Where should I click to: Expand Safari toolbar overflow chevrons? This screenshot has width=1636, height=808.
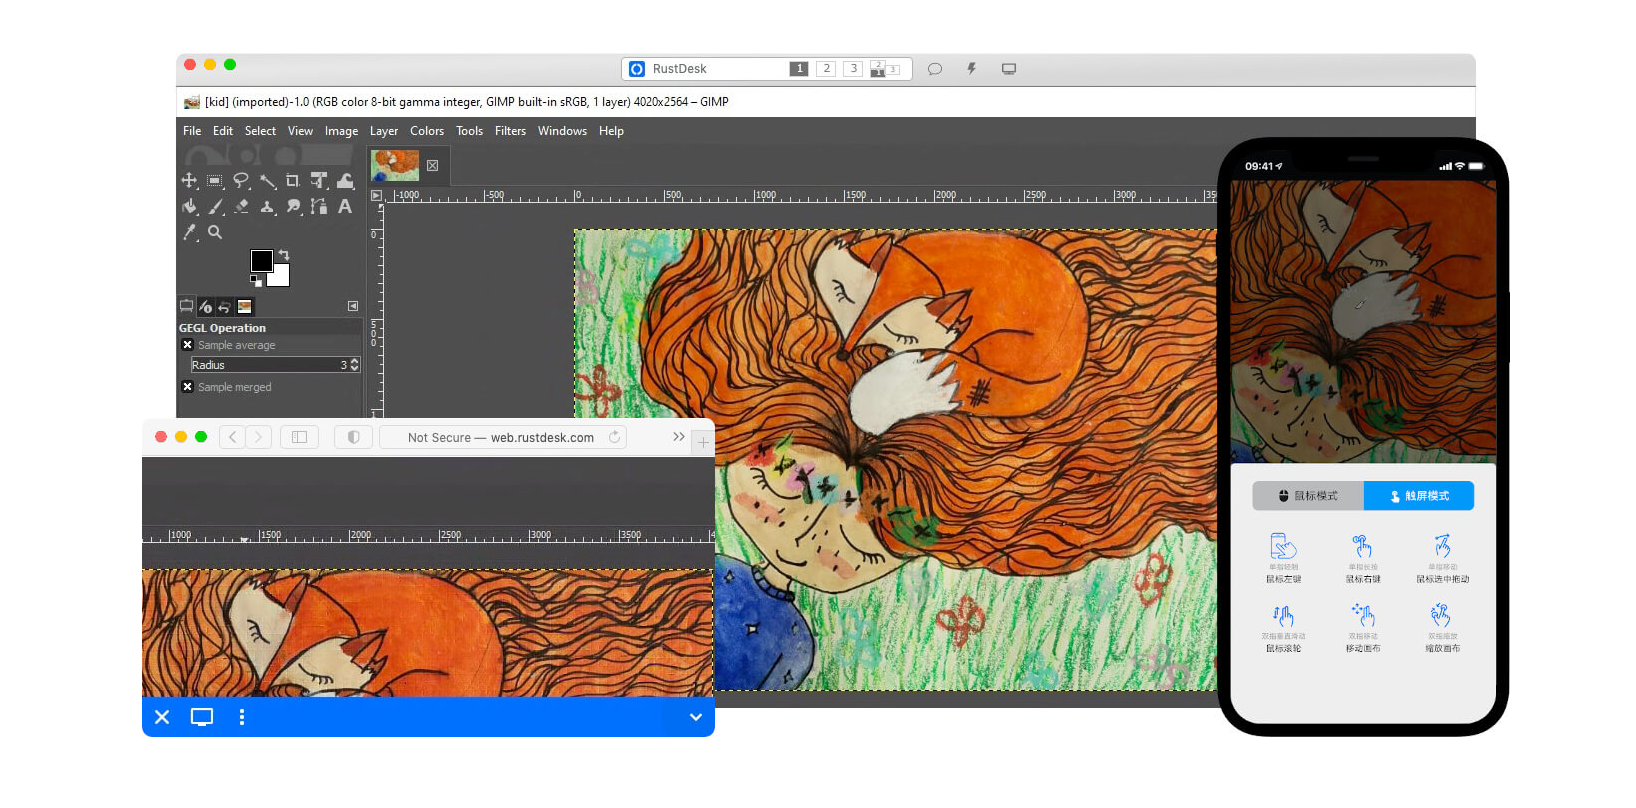click(679, 437)
